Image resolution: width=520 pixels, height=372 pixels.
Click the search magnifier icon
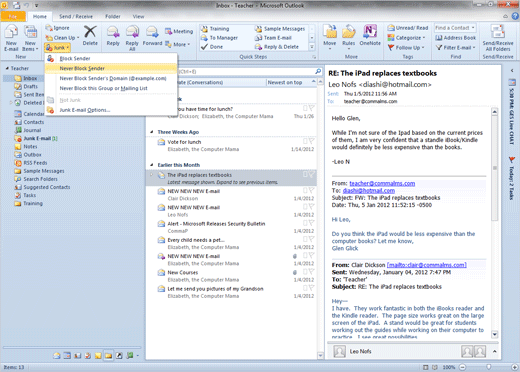click(318, 71)
